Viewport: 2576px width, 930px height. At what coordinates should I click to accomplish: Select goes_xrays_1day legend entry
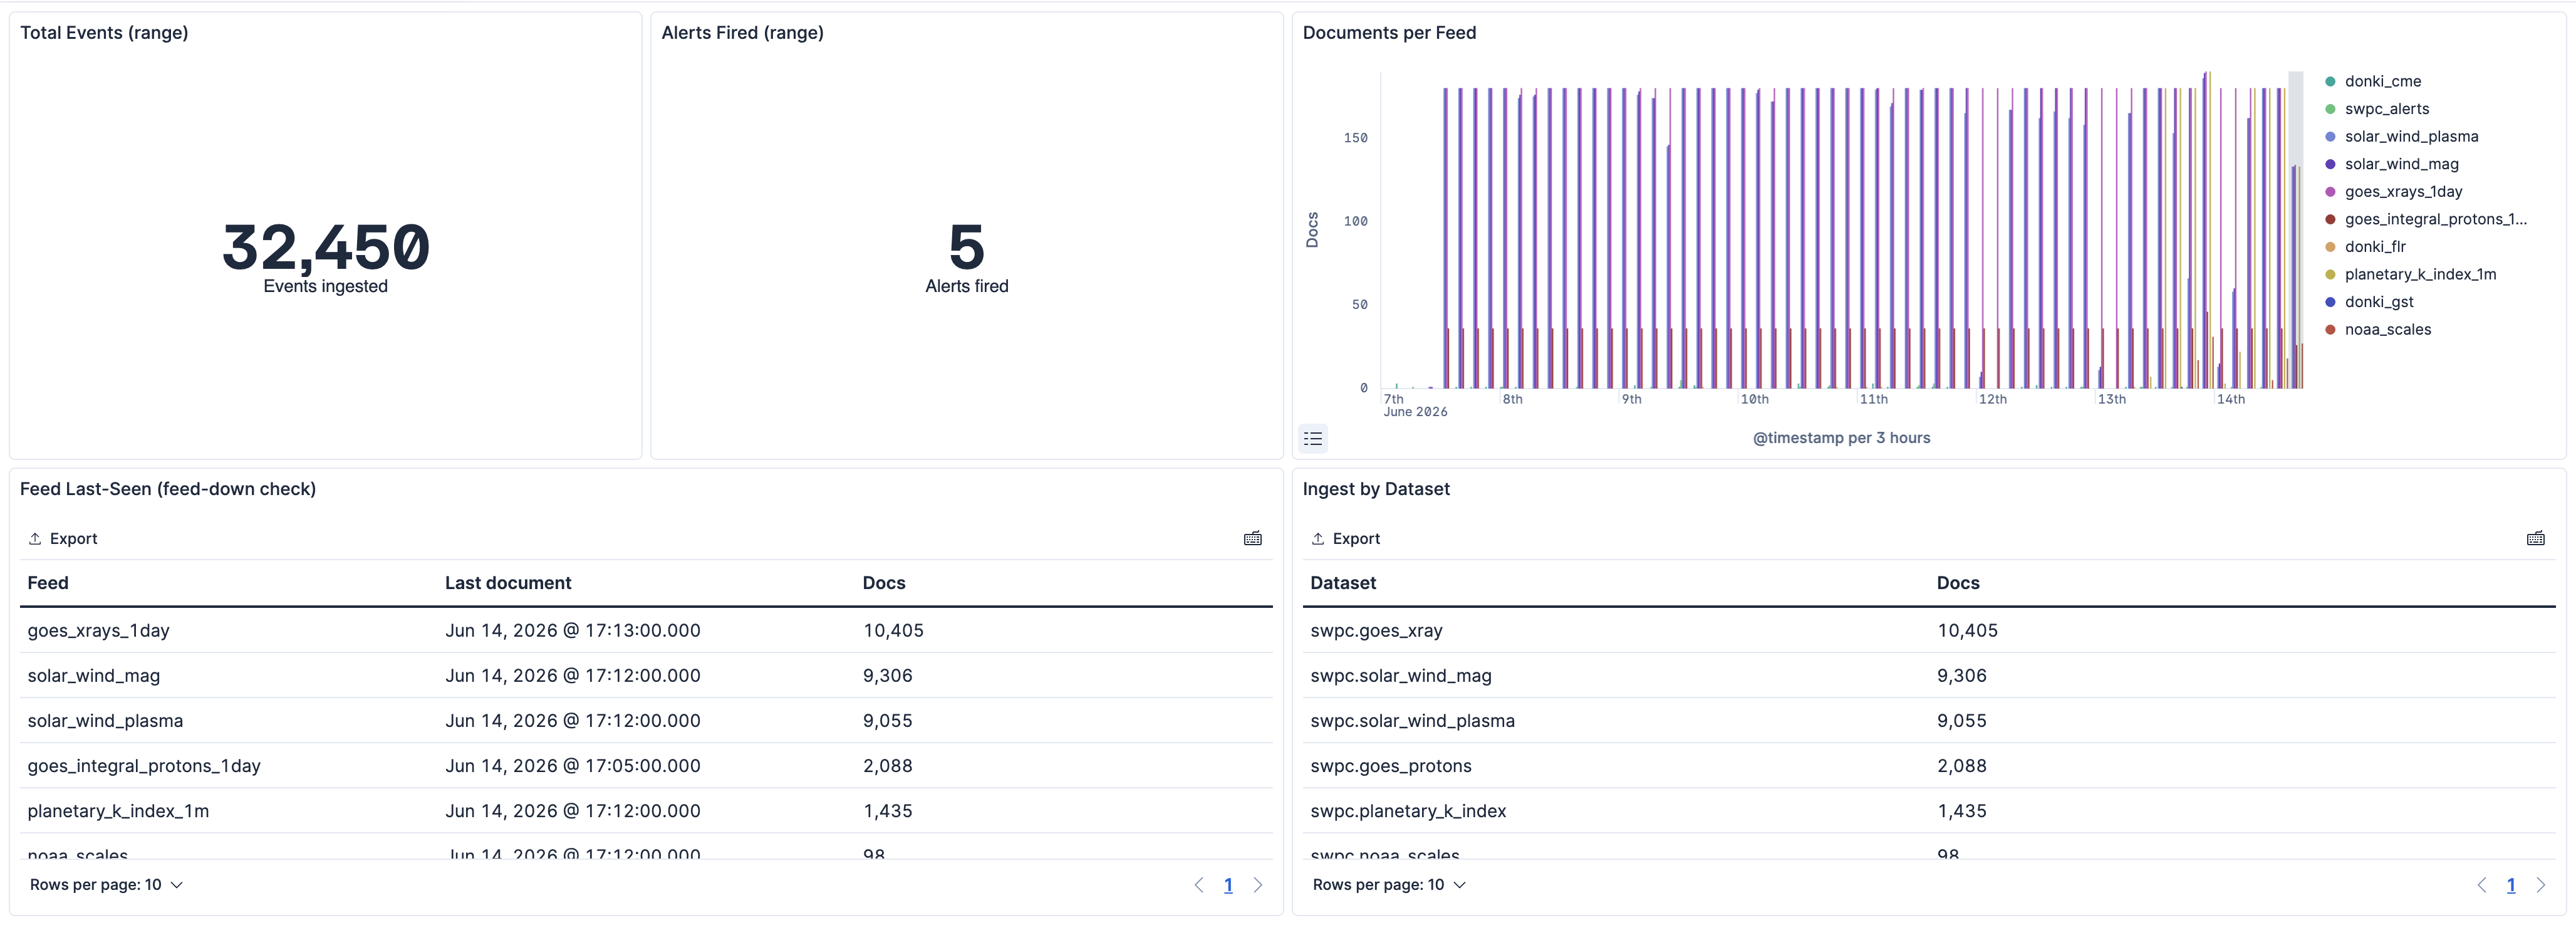2403,192
